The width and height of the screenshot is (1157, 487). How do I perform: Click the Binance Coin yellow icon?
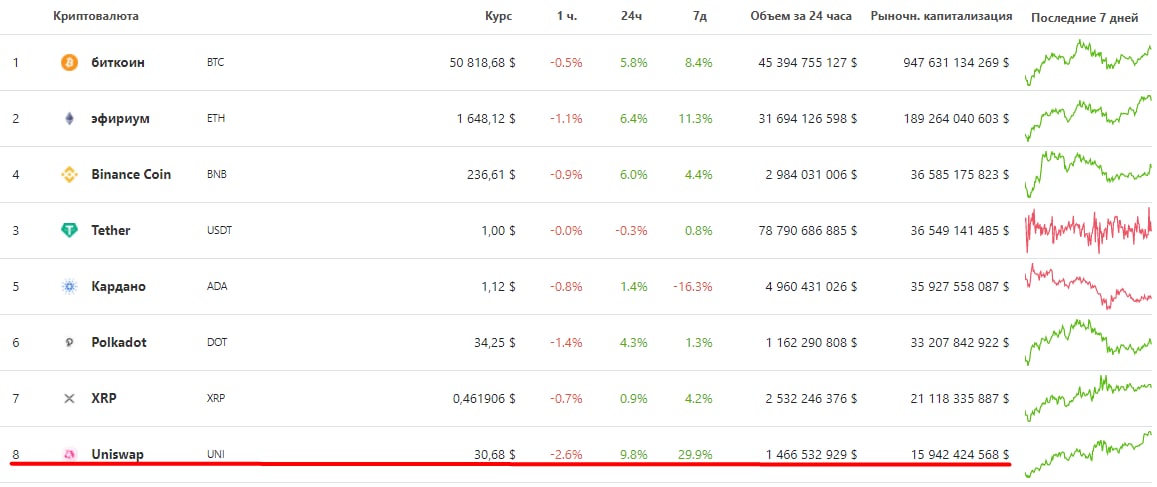tap(69, 175)
